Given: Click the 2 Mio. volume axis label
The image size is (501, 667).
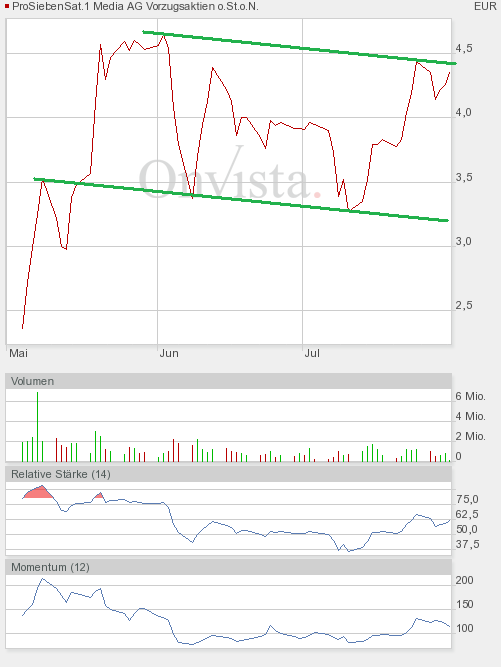Looking at the screenshot, I should pyautogui.click(x=470, y=436).
